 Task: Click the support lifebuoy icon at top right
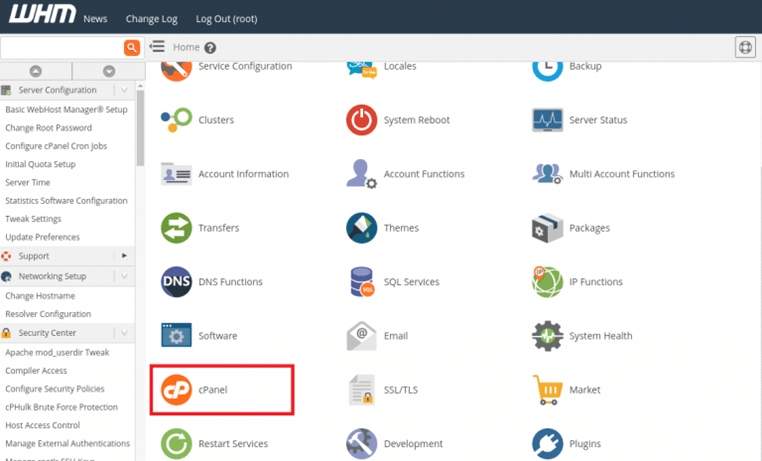click(745, 47)
